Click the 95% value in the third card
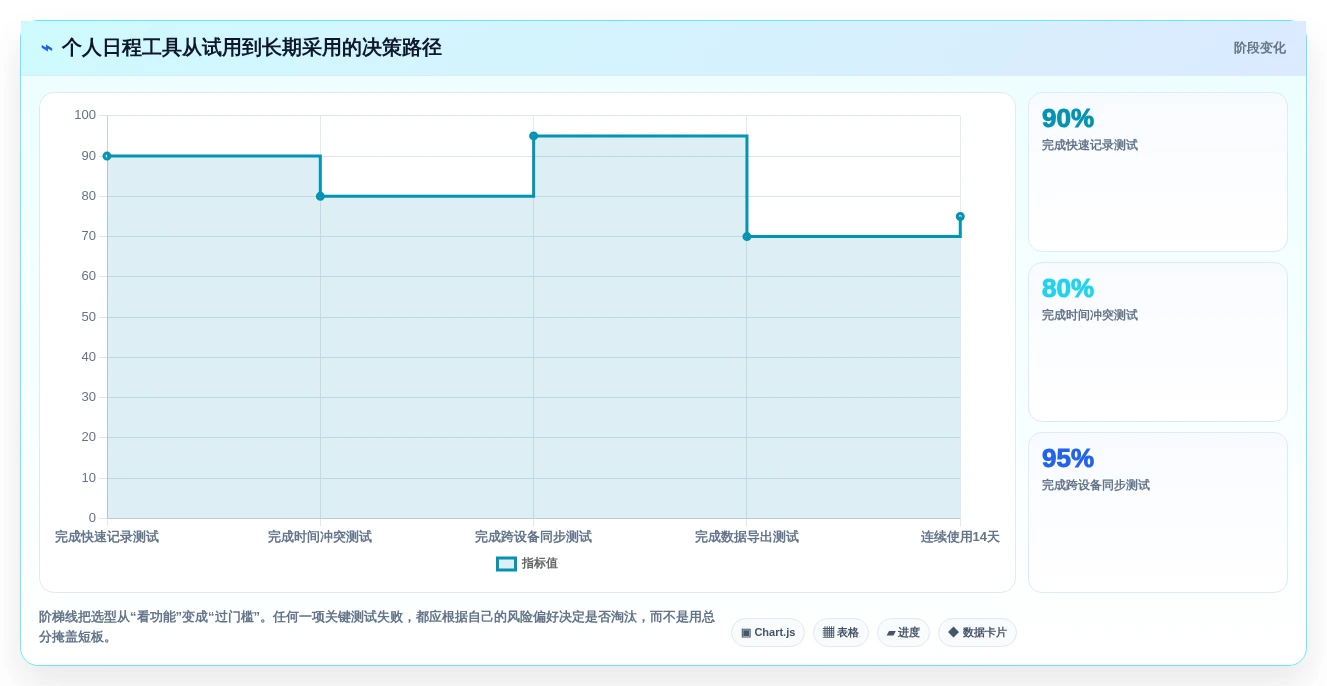 [x=1068, y=458]
